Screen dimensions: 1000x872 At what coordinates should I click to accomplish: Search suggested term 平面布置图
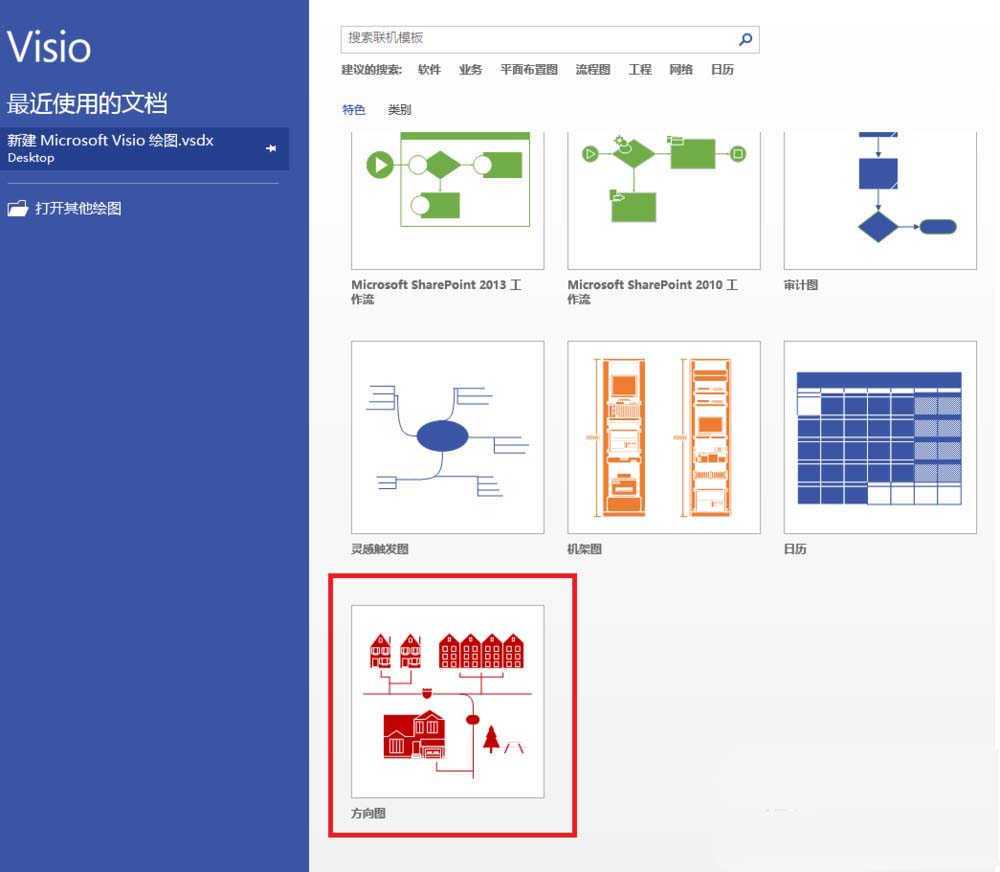529,70
